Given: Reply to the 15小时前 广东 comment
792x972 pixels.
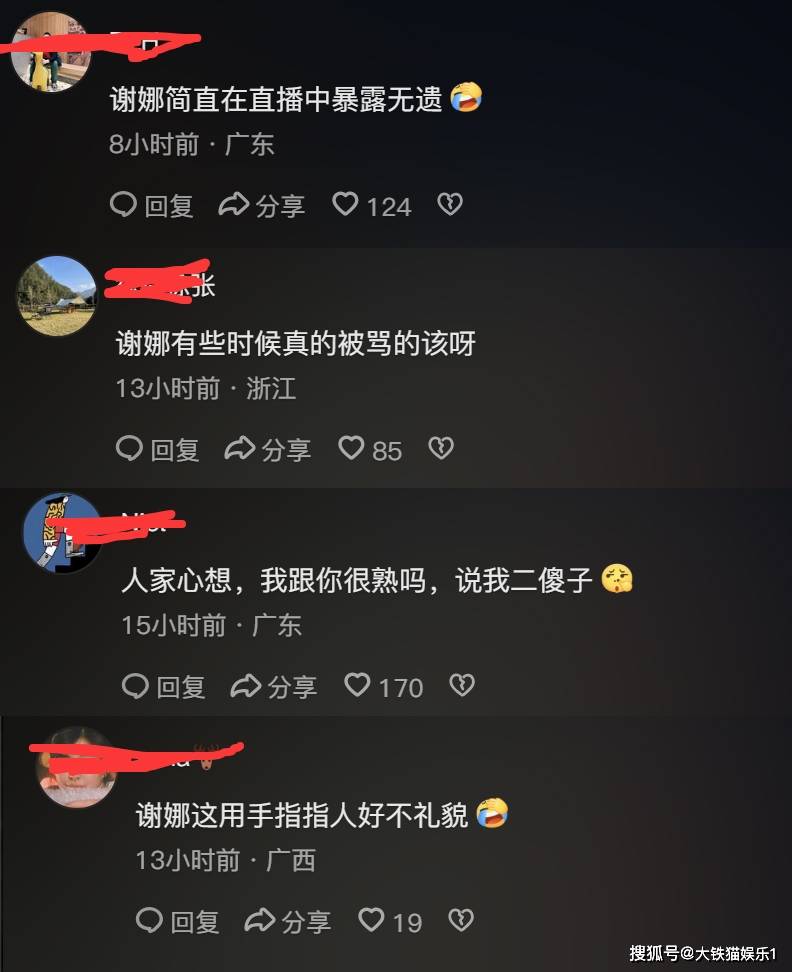Looking at the screenshot, I should pyautogui.click(x=164, y=686).
